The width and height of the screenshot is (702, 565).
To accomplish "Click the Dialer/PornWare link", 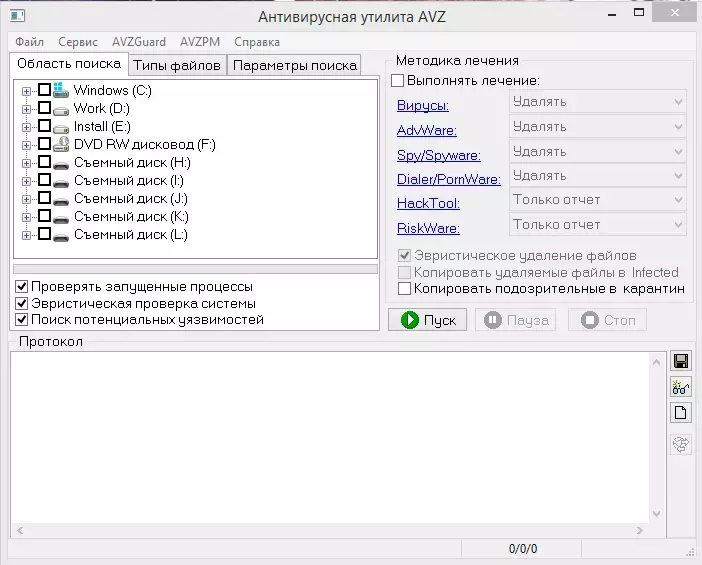I will pyautogui.click(x=449, y=179).
